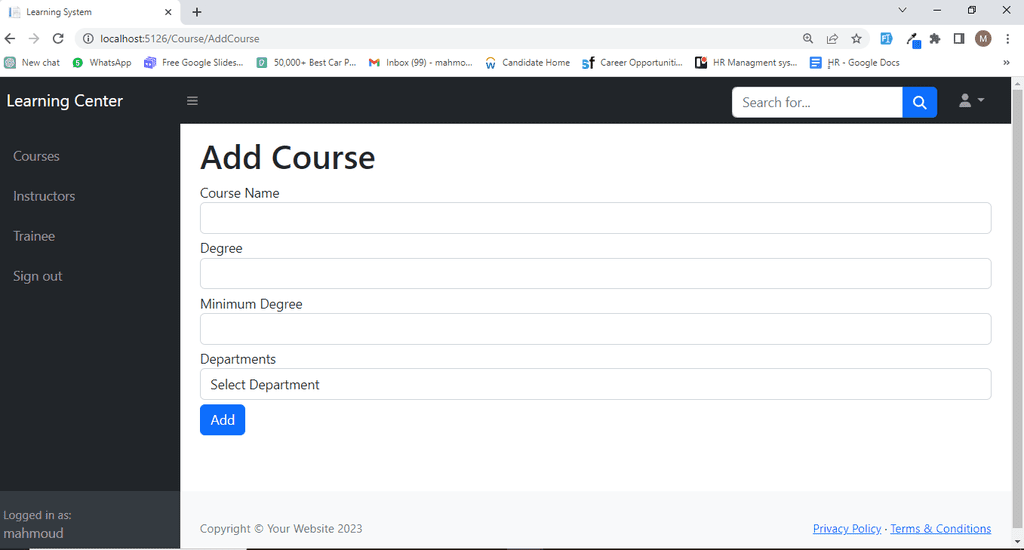Expand the tab search chevron
This screenshot has height=550, width=1024.
[x=902, y=10]
